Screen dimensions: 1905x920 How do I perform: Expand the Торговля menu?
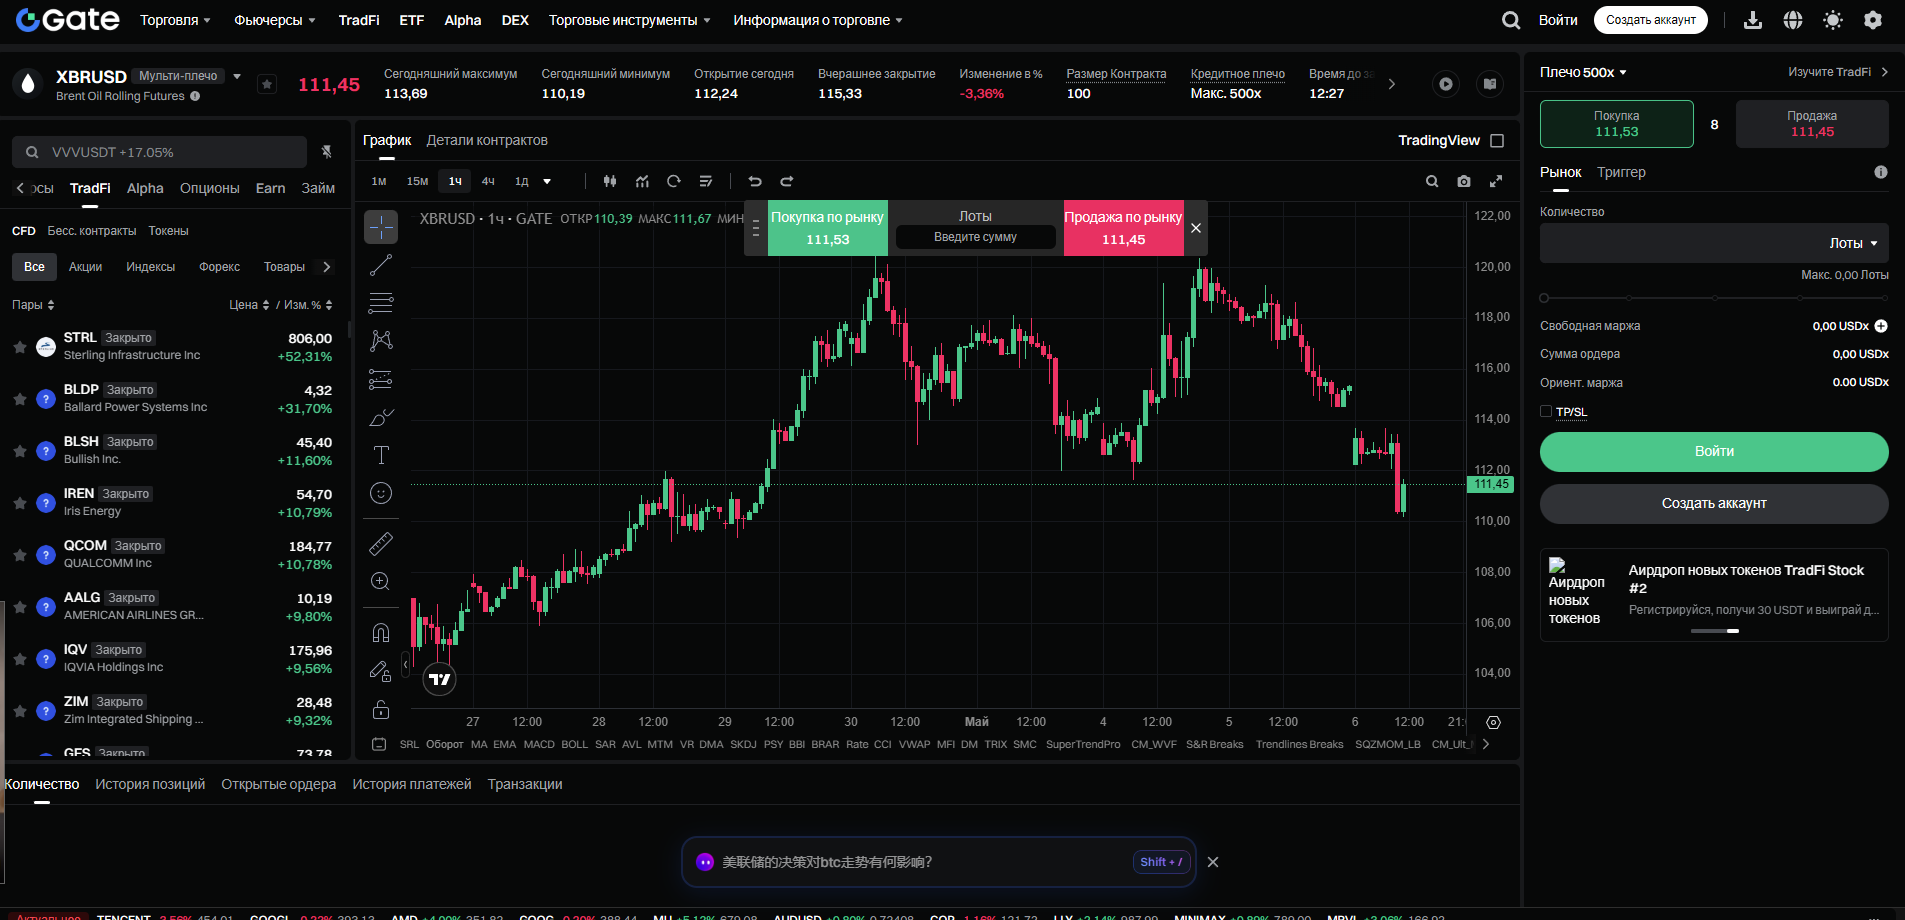point(175,20)
